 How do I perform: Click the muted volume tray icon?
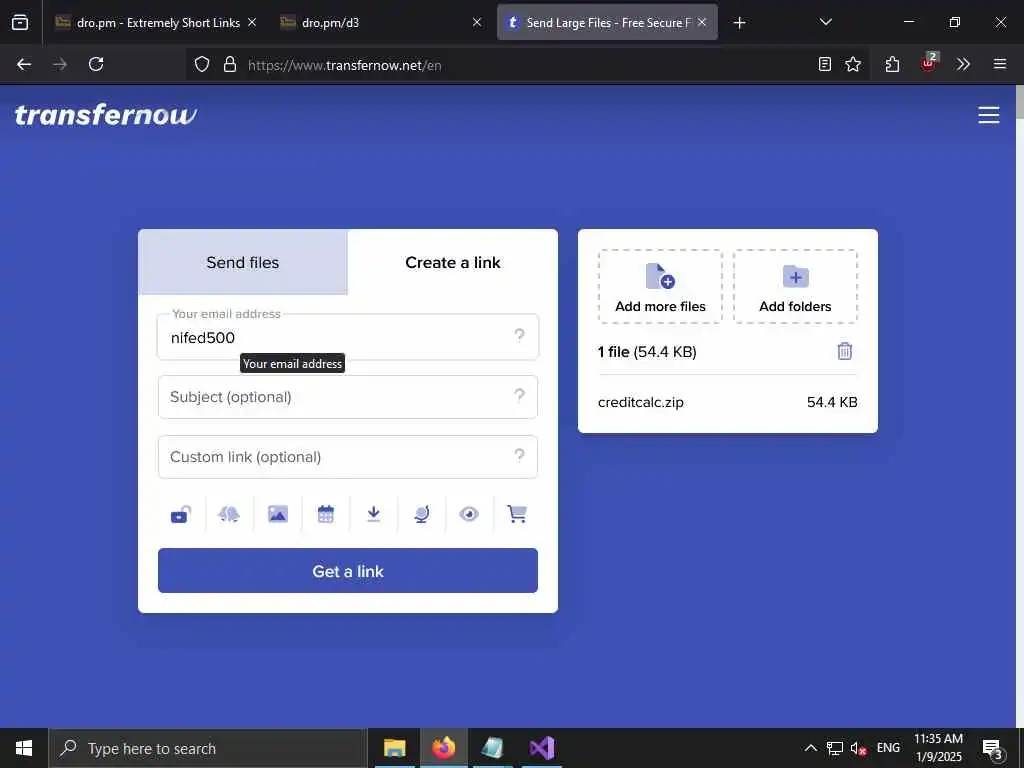858,748
